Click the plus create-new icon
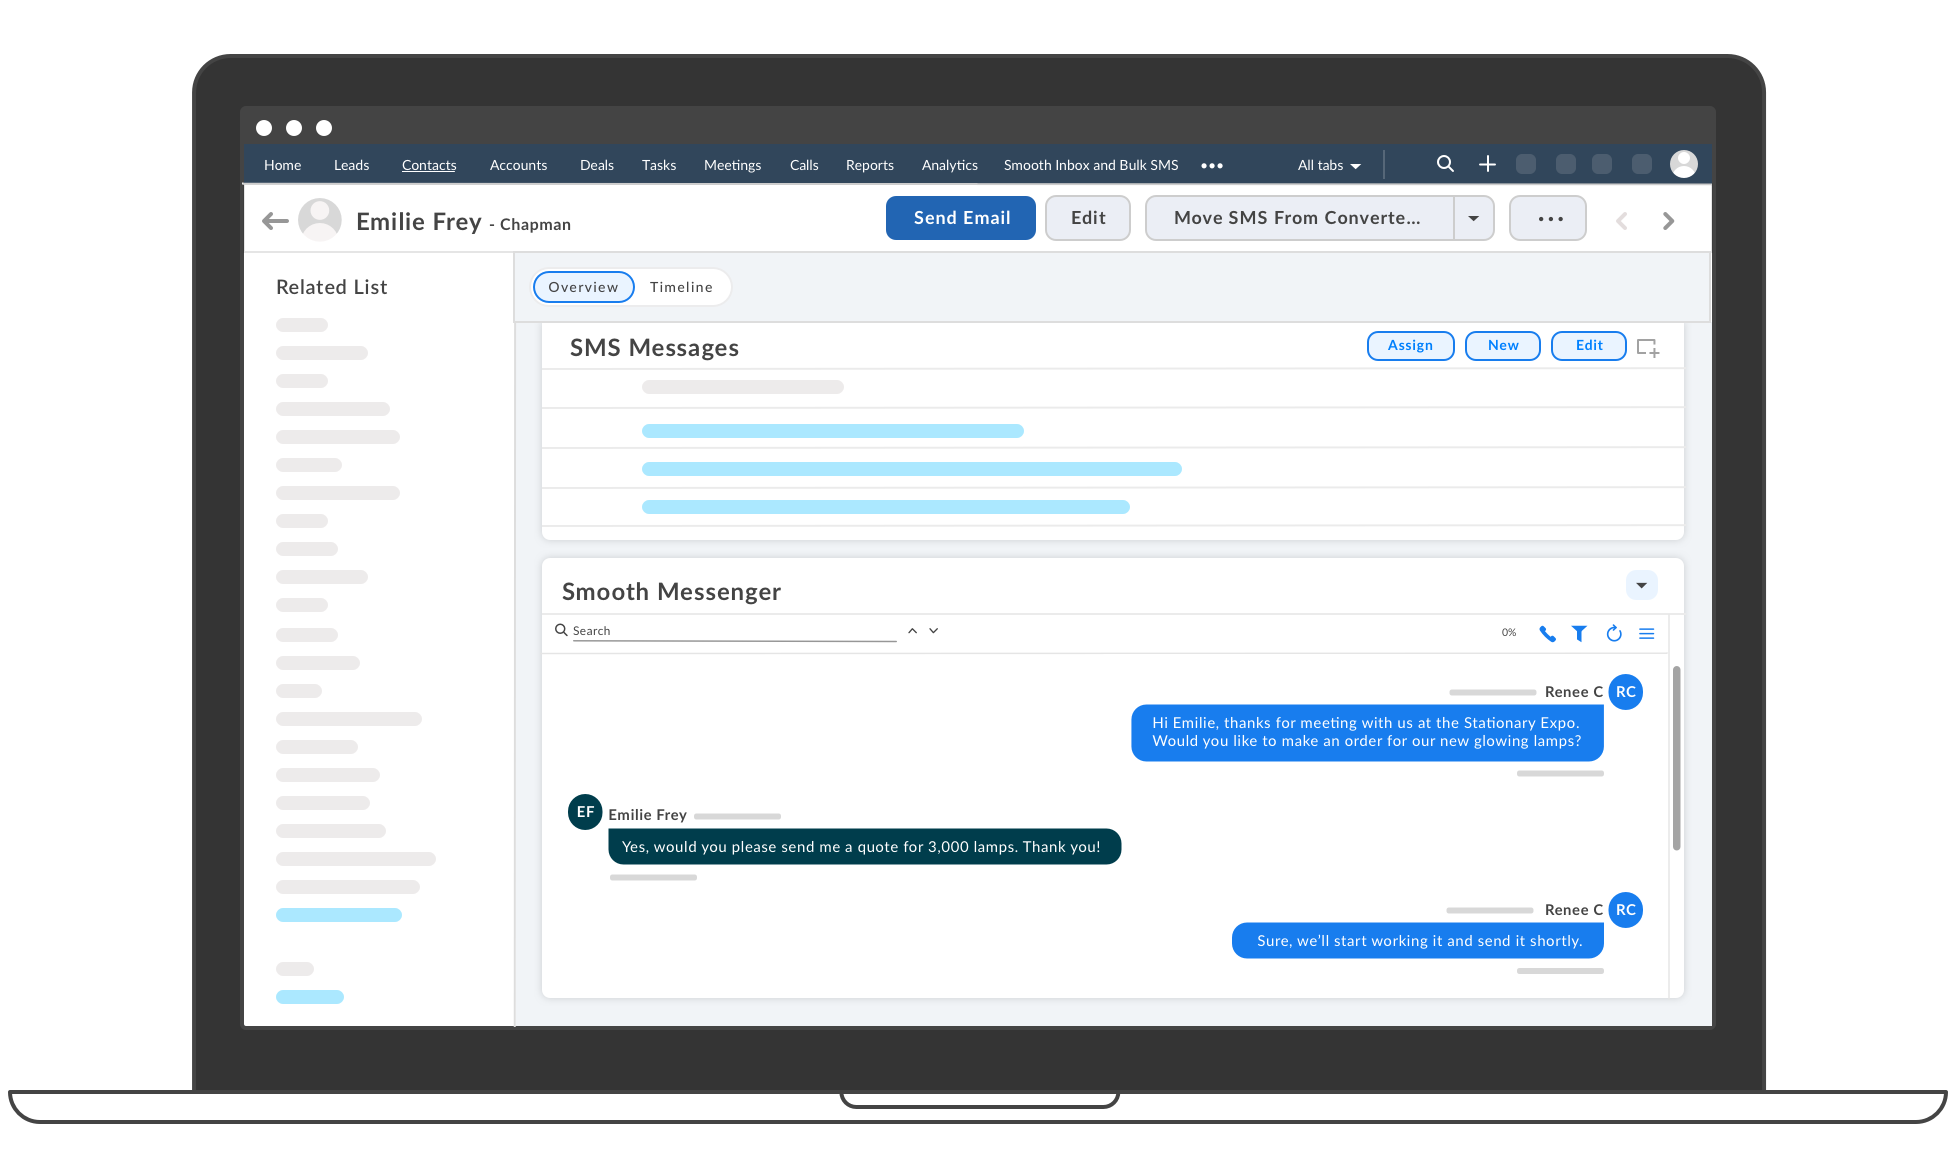This screenshot has height=1166, width=1956. [x=1487, y=164]
